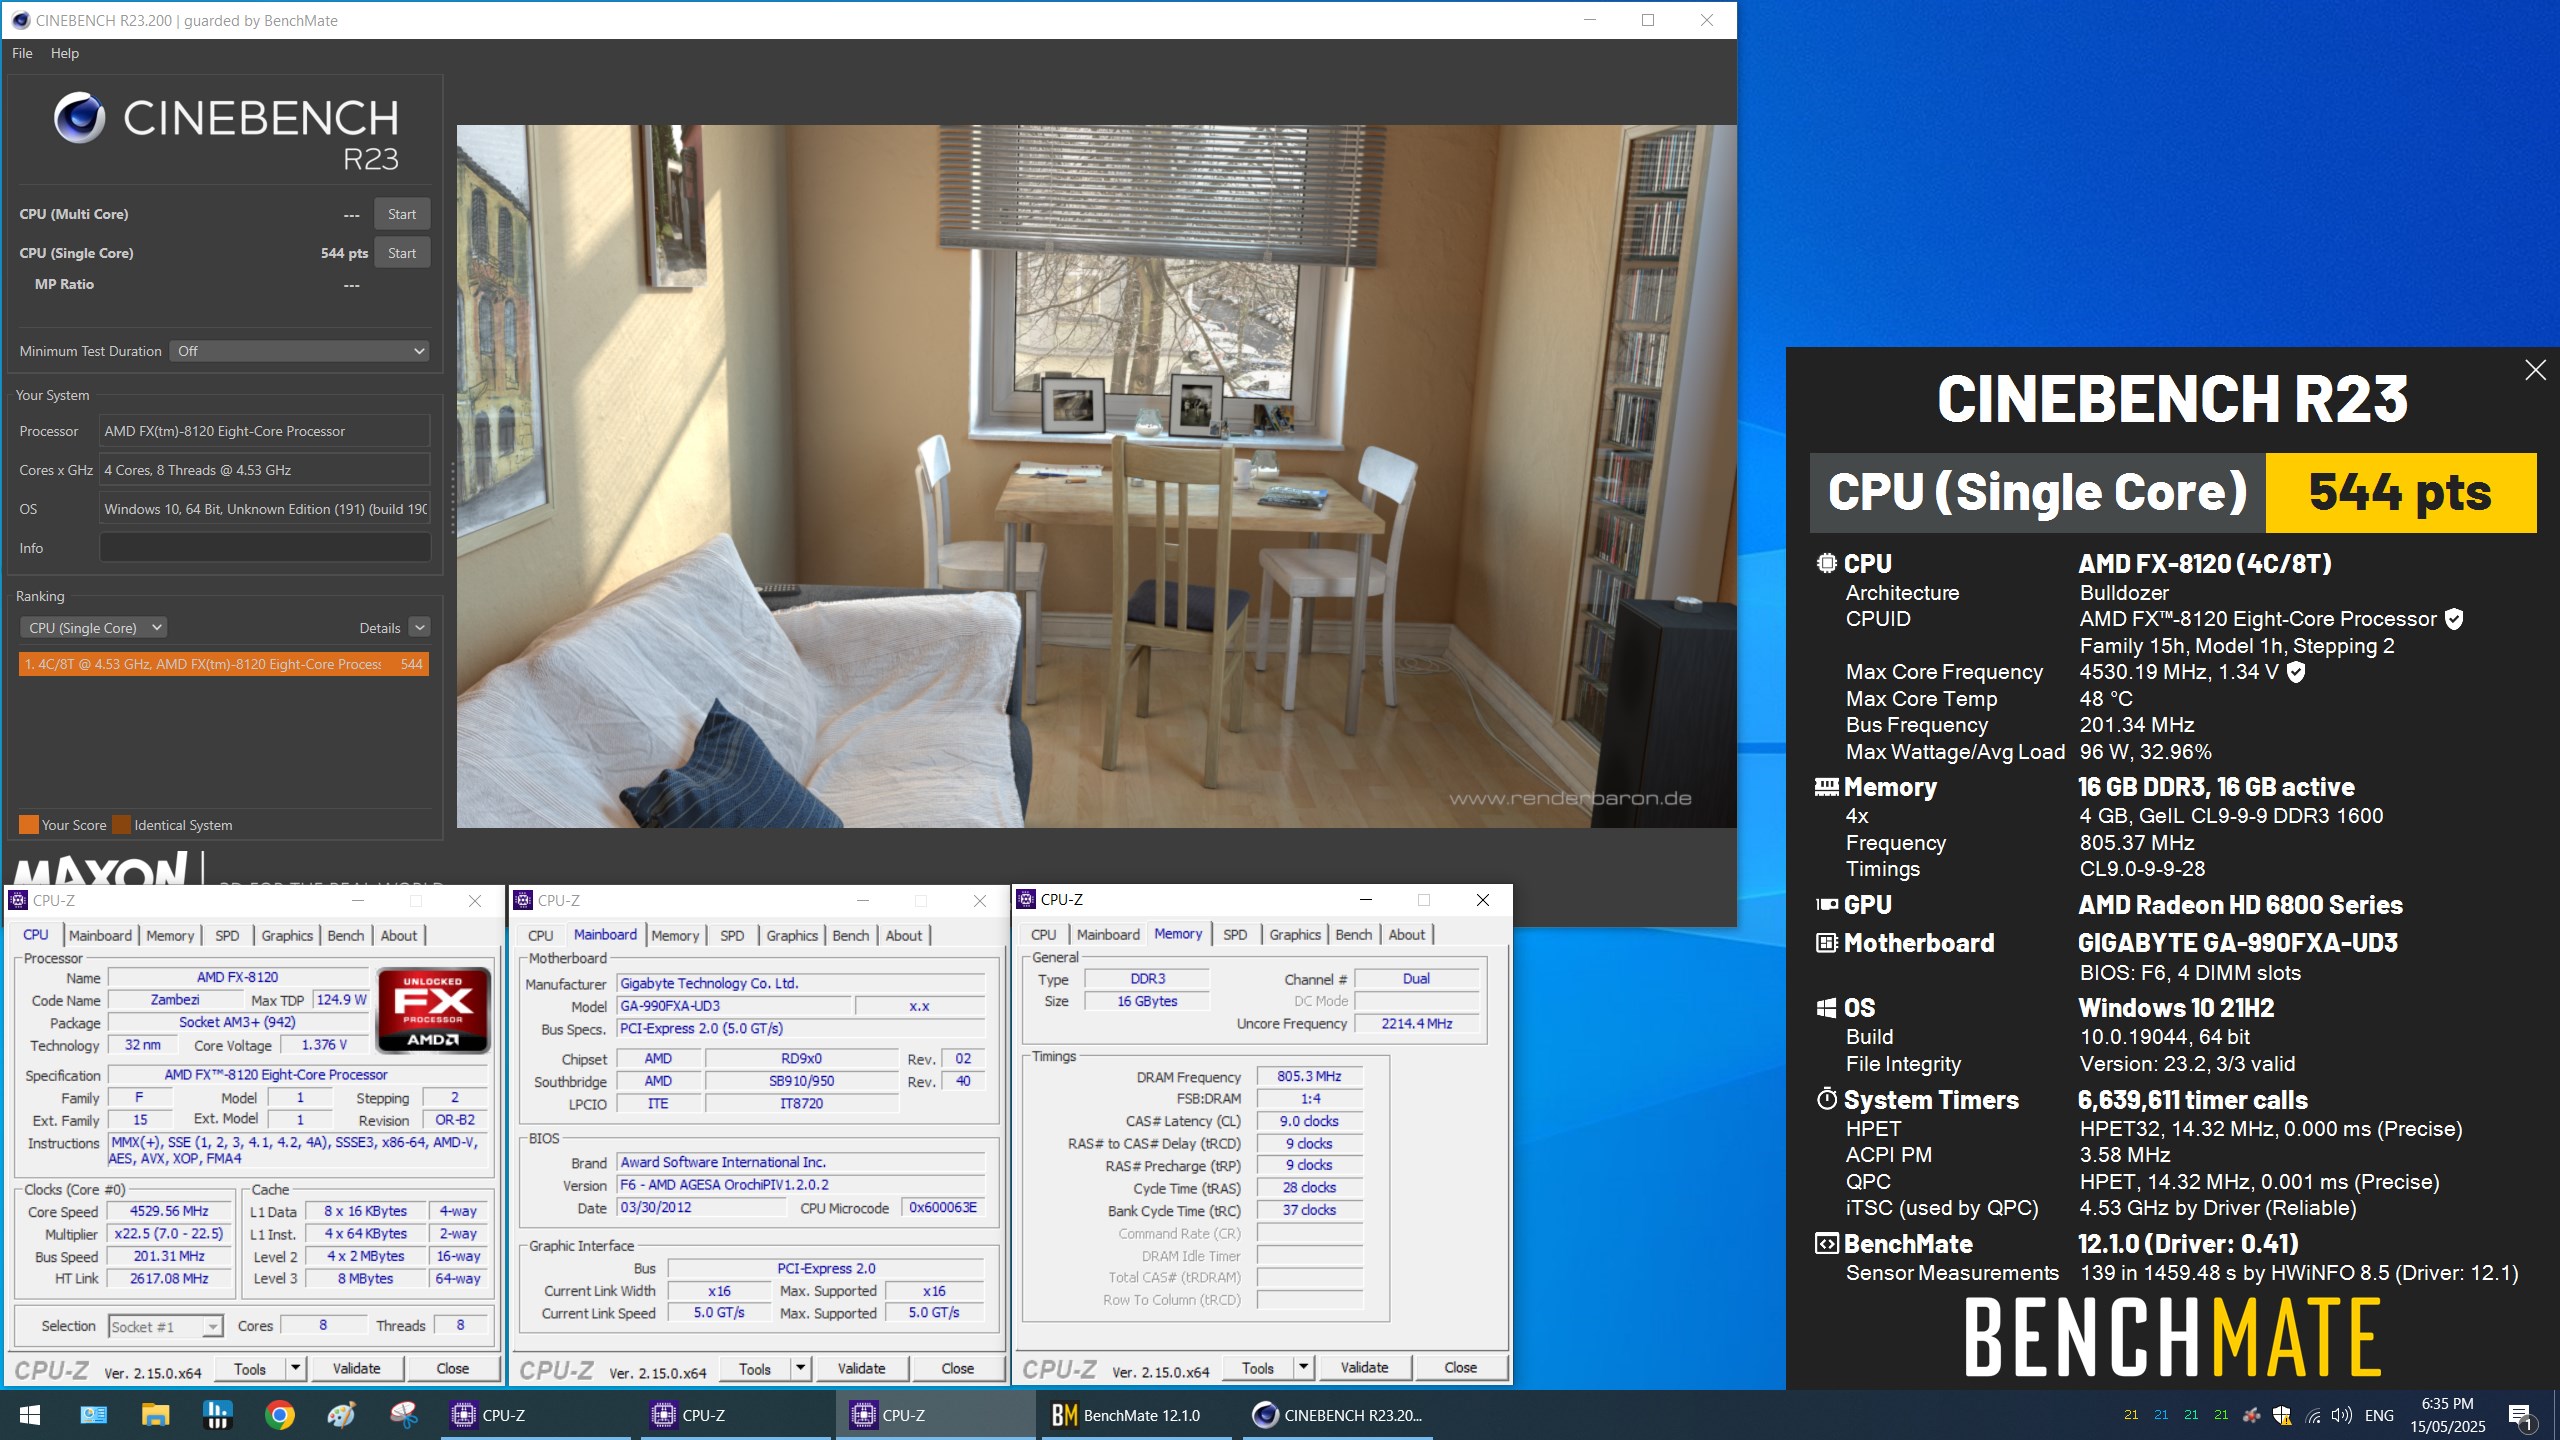Switch to Memory tab in CPU-Z CPU window
The width and height of the screenshot is (2560, 1440).
coord(170,935)
